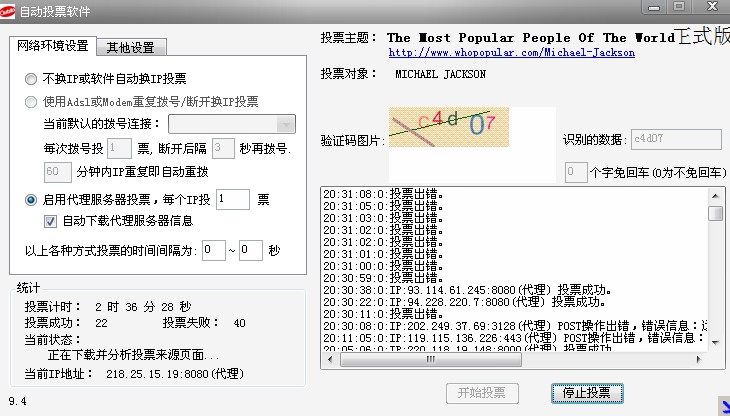Click the minimum vote interval field
The height and width of the screenshot is (416, 730).
[214, 250]
